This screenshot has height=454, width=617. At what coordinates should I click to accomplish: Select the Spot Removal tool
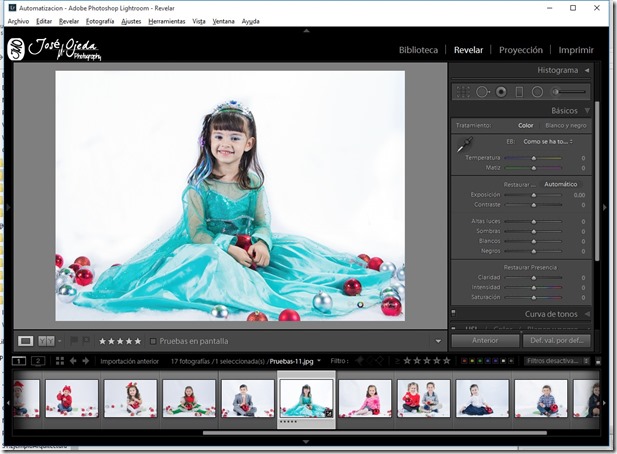pos(482,92)
